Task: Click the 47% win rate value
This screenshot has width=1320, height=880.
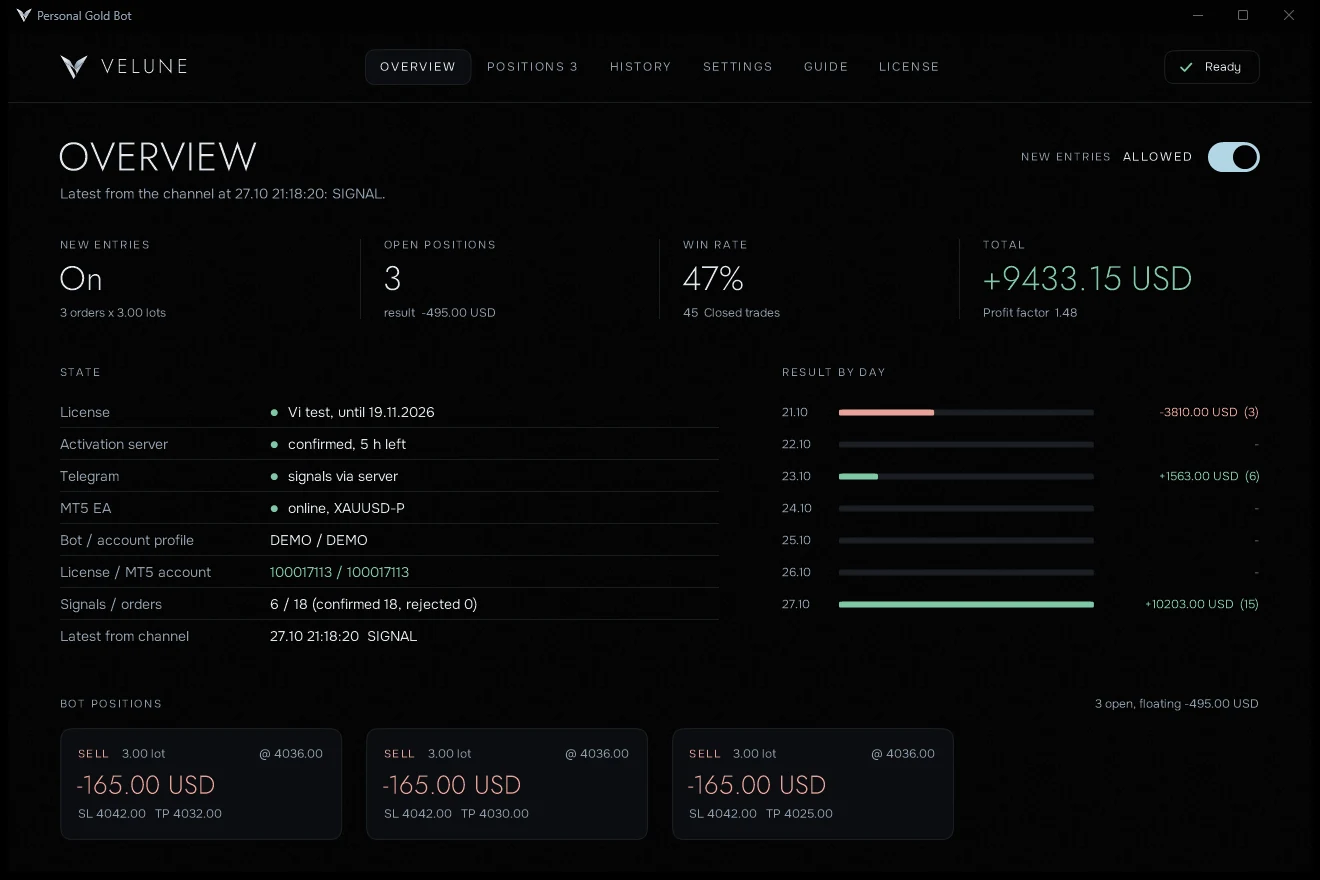Action: 713,278
